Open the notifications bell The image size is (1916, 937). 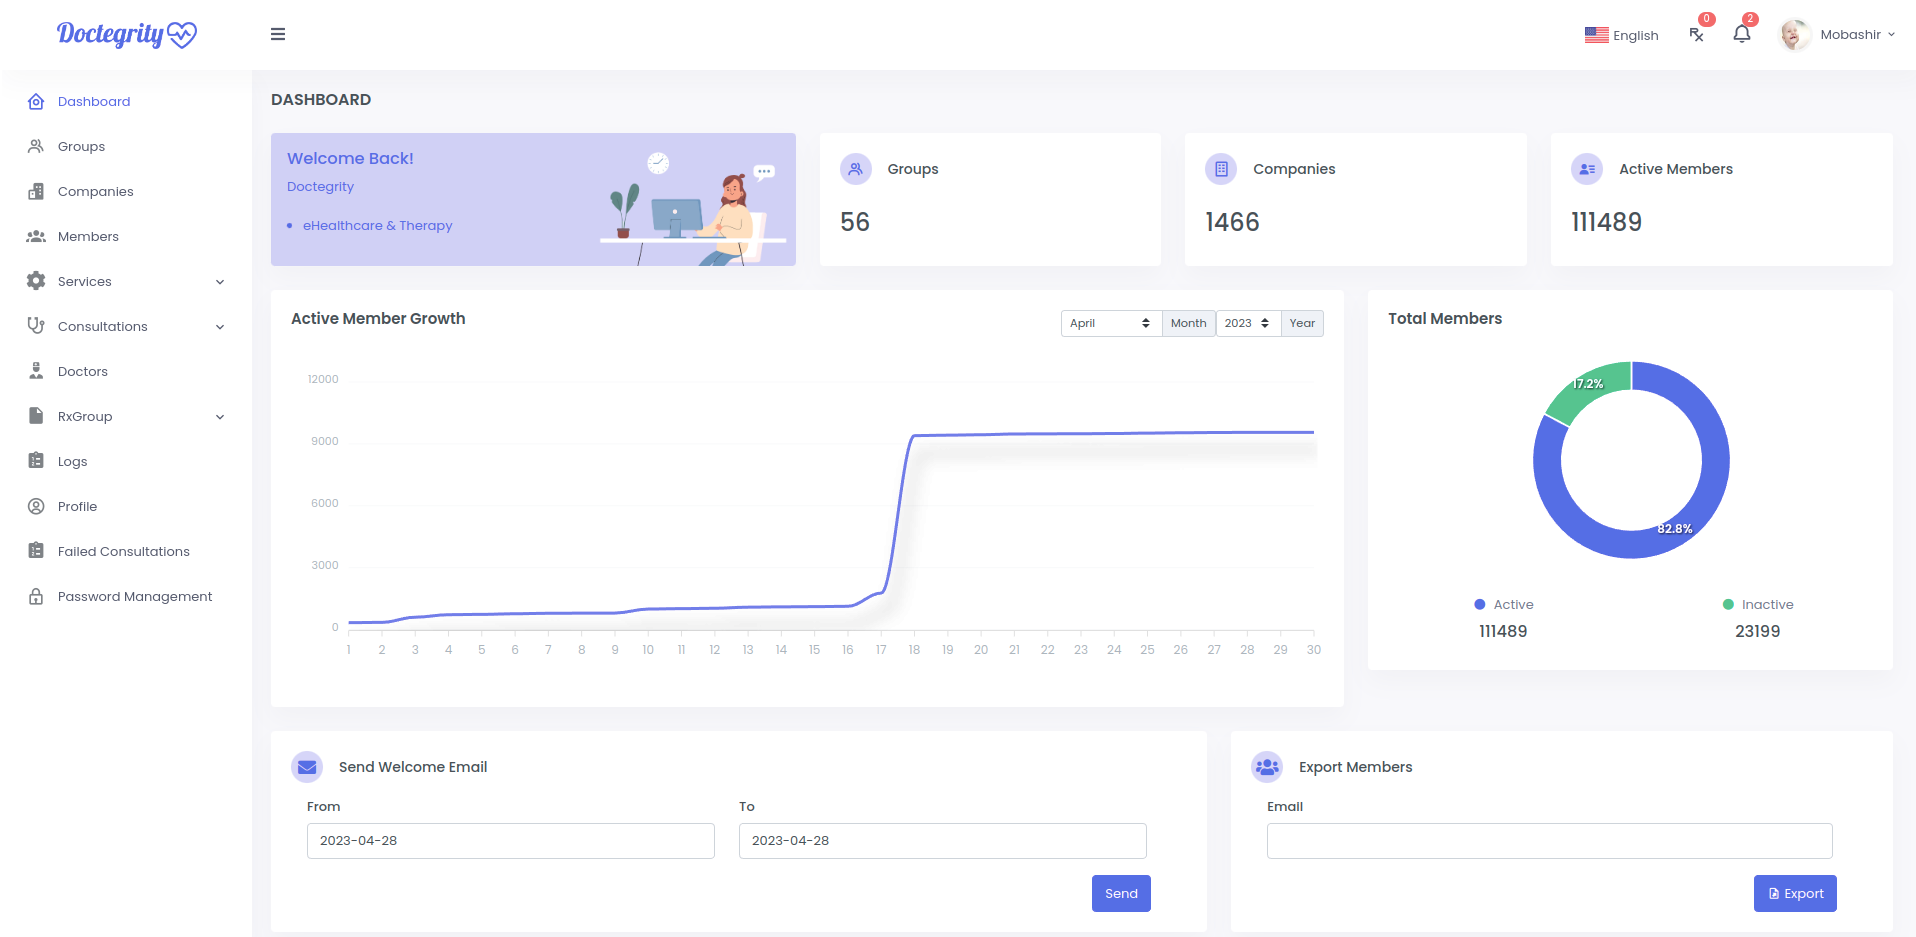[x=1742, y=34]
